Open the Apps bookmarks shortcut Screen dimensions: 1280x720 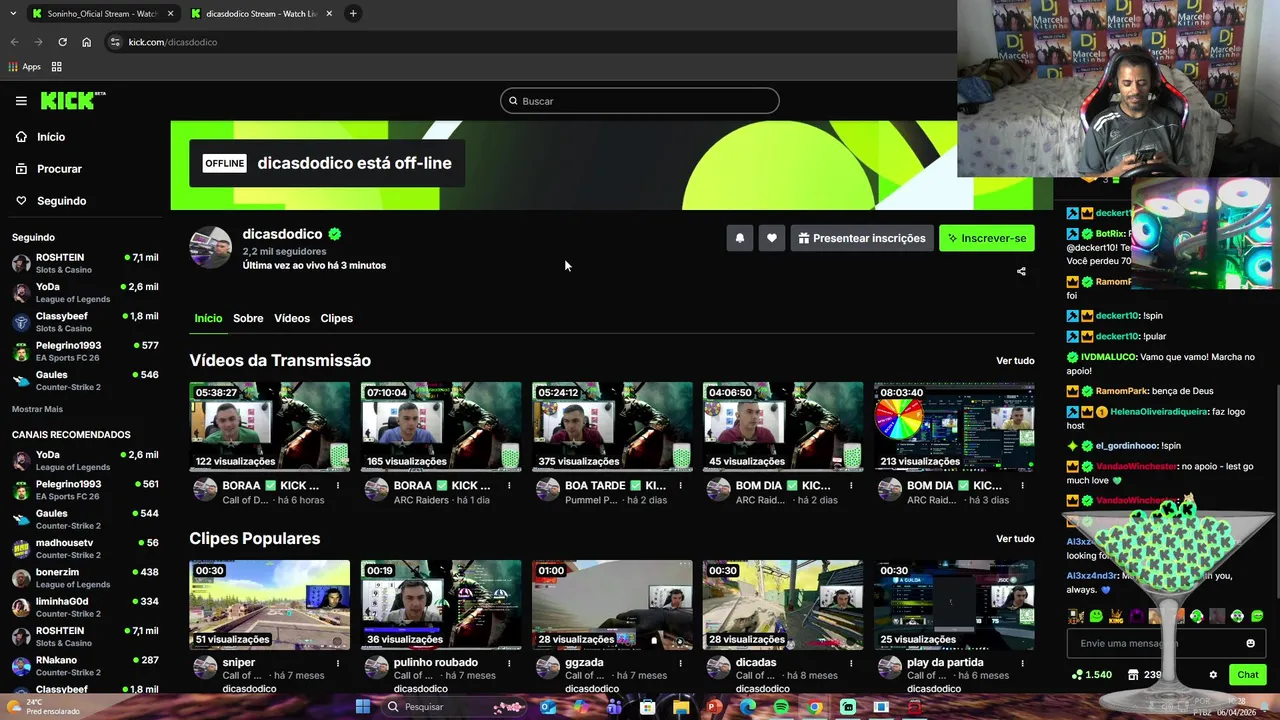click(x=25, y=67)
